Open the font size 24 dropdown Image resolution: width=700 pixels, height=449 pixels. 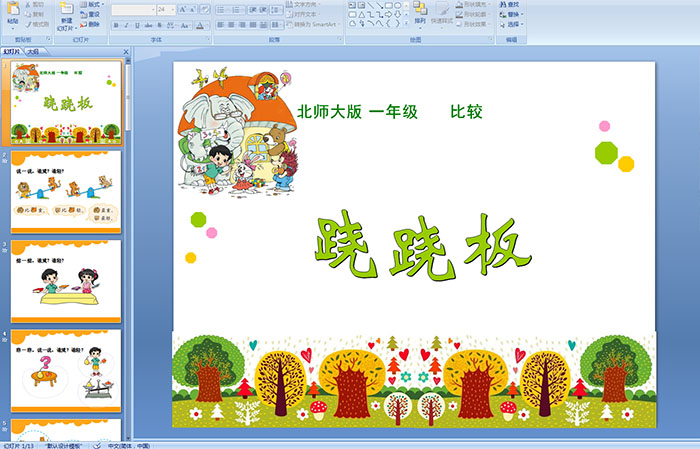[x=172, y=9]
